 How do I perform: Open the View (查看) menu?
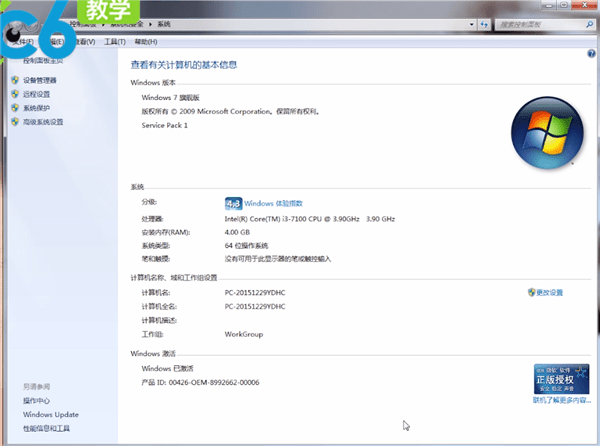pos(85,42)
